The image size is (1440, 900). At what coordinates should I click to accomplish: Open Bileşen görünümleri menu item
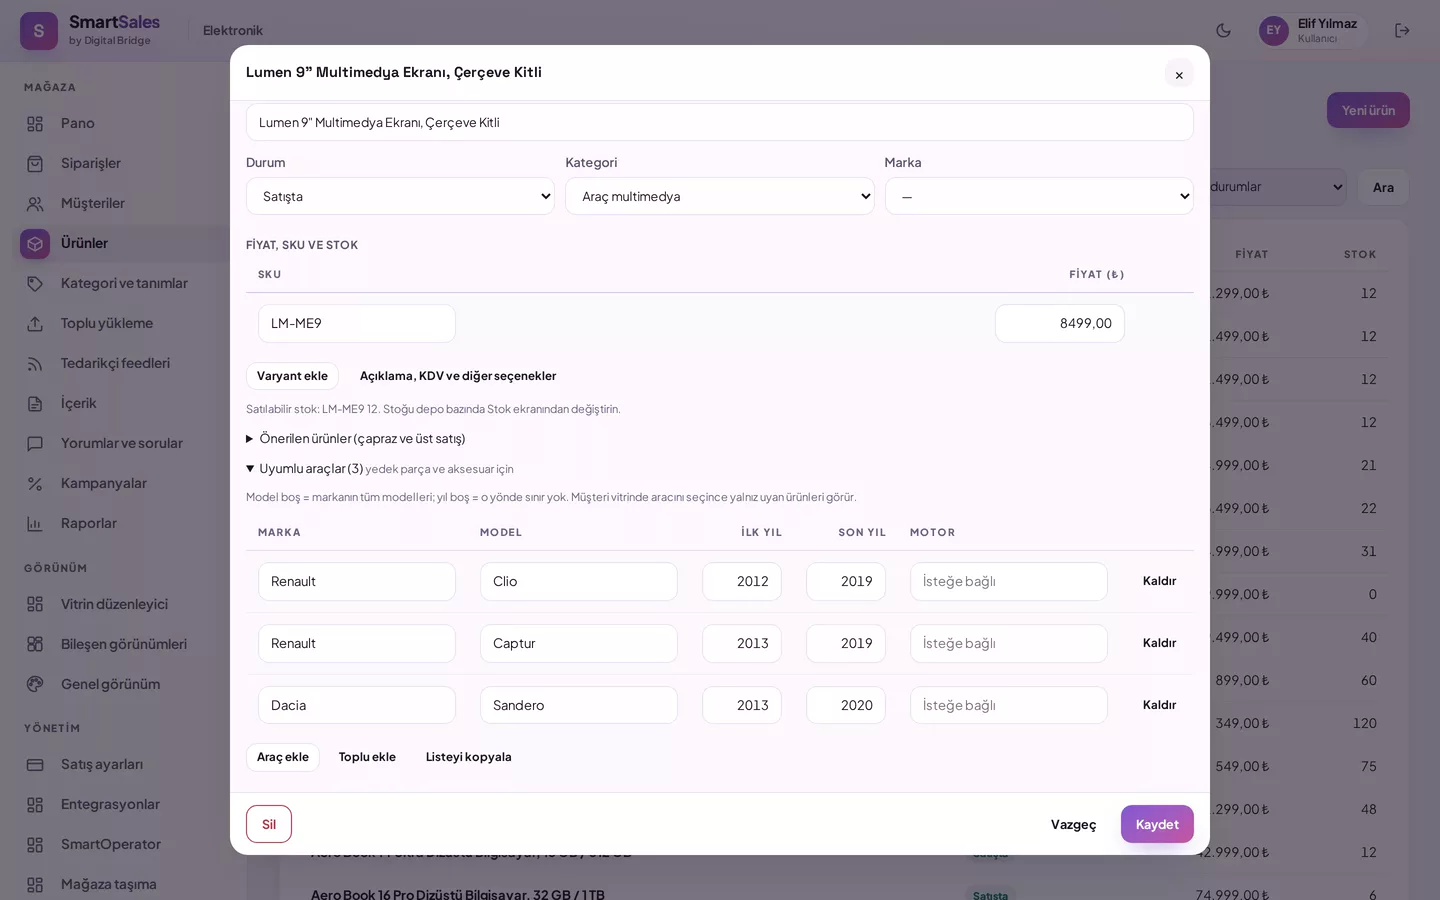123,644
